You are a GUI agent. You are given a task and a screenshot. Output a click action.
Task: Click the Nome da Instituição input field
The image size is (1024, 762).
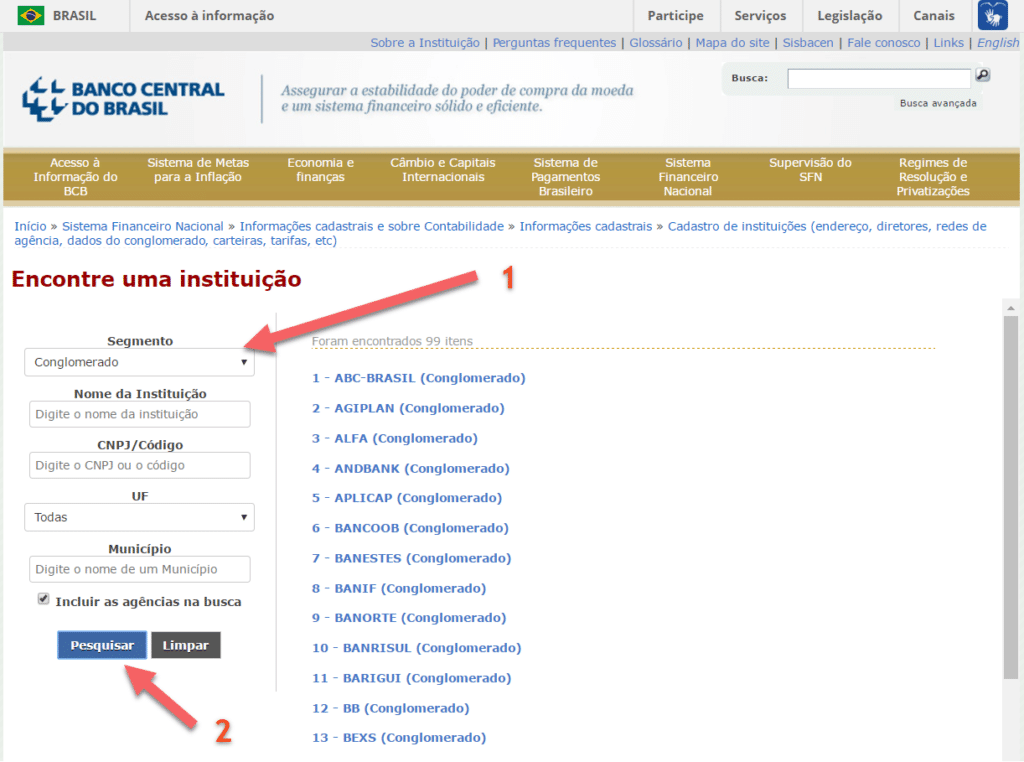tap(139, 414)
